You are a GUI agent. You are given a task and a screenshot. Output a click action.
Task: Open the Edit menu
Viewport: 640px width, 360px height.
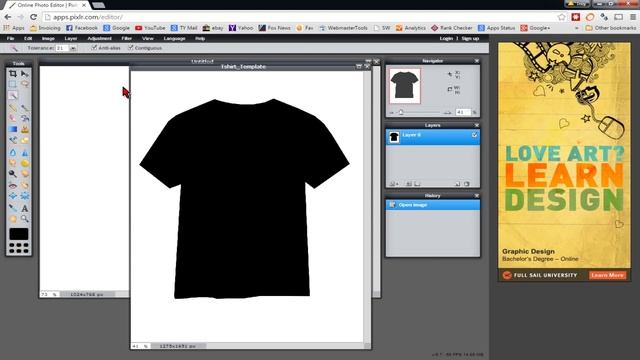[28, 38]
